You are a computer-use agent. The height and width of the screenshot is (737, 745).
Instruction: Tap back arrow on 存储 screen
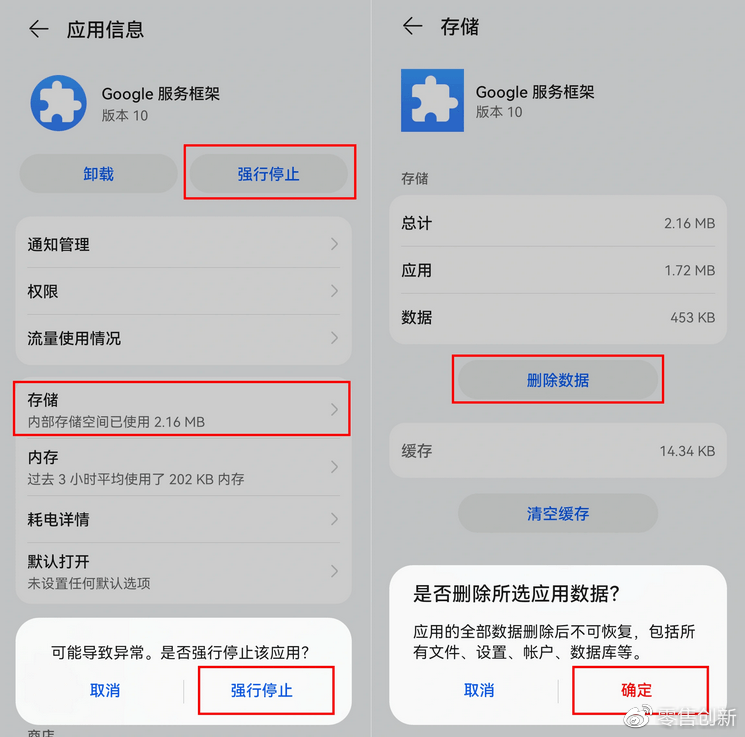412,26
